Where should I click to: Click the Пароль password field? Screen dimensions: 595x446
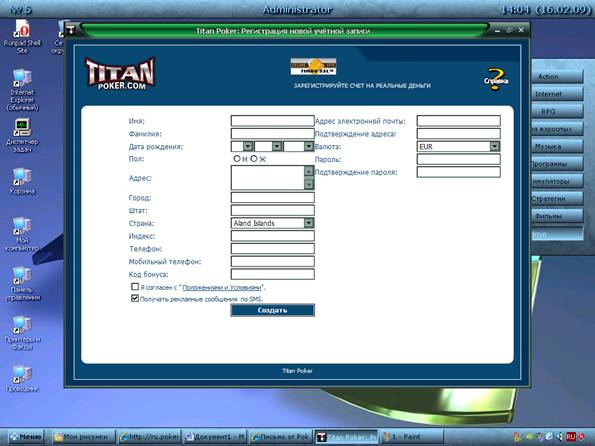pos(458,159)
